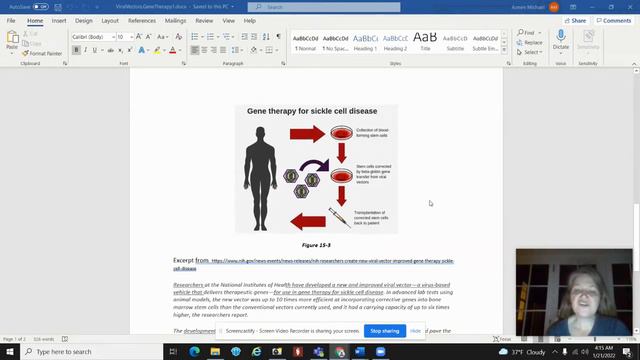Apply Text Effects icon

tap(142, 50)
